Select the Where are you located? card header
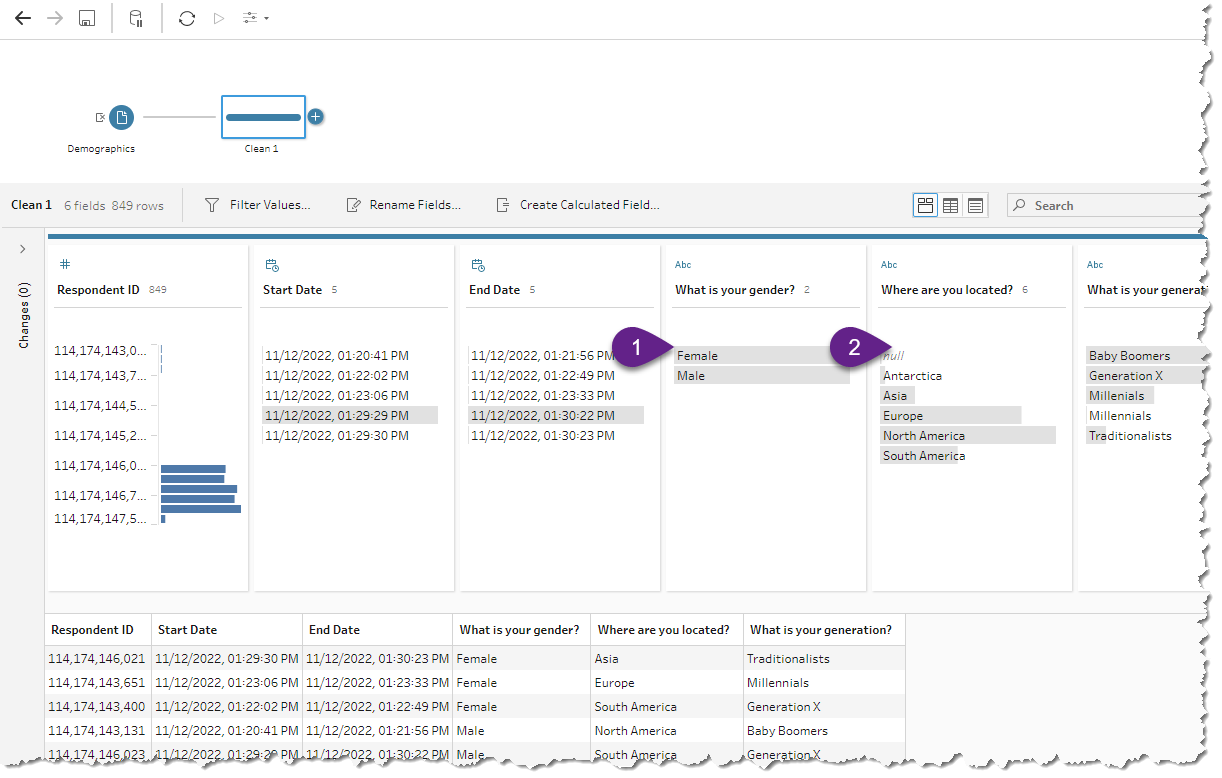1222x778 pixels. [947, 290]
